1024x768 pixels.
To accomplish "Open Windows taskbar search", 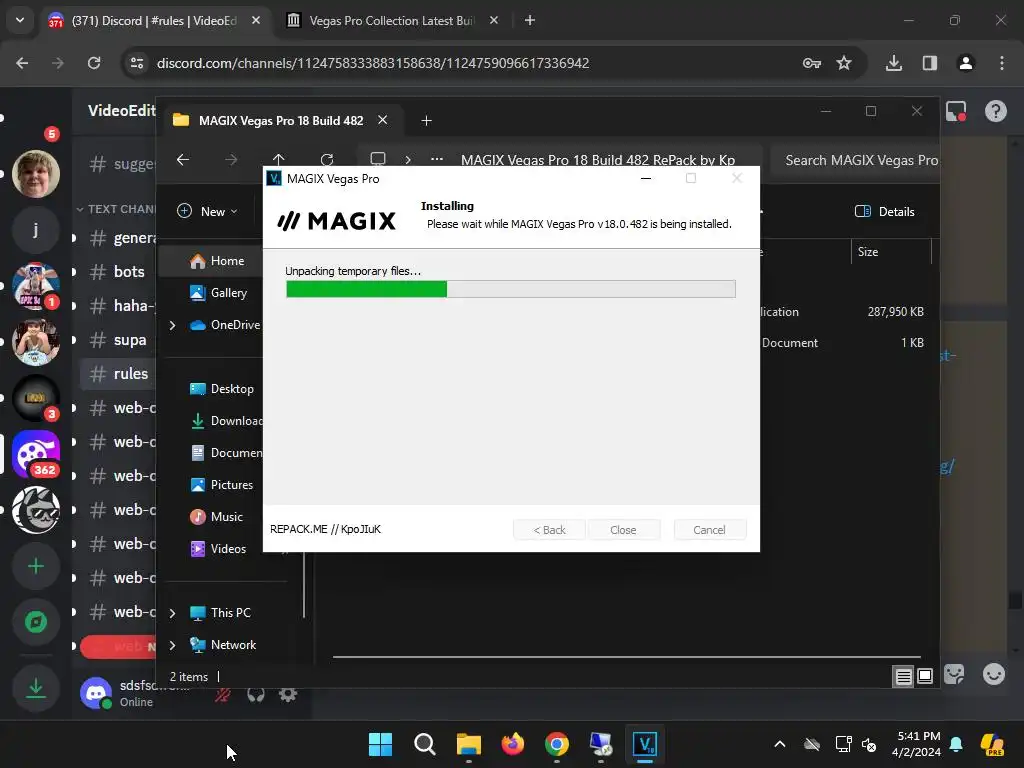I will (x=424, y=744).
